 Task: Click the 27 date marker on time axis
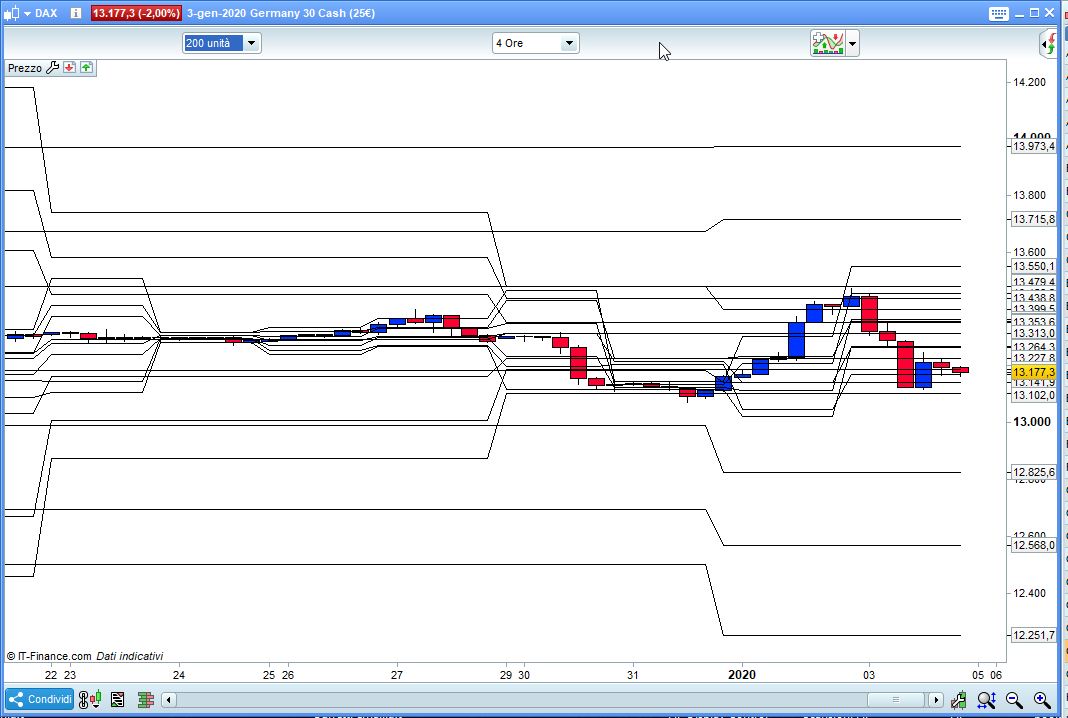396,675
